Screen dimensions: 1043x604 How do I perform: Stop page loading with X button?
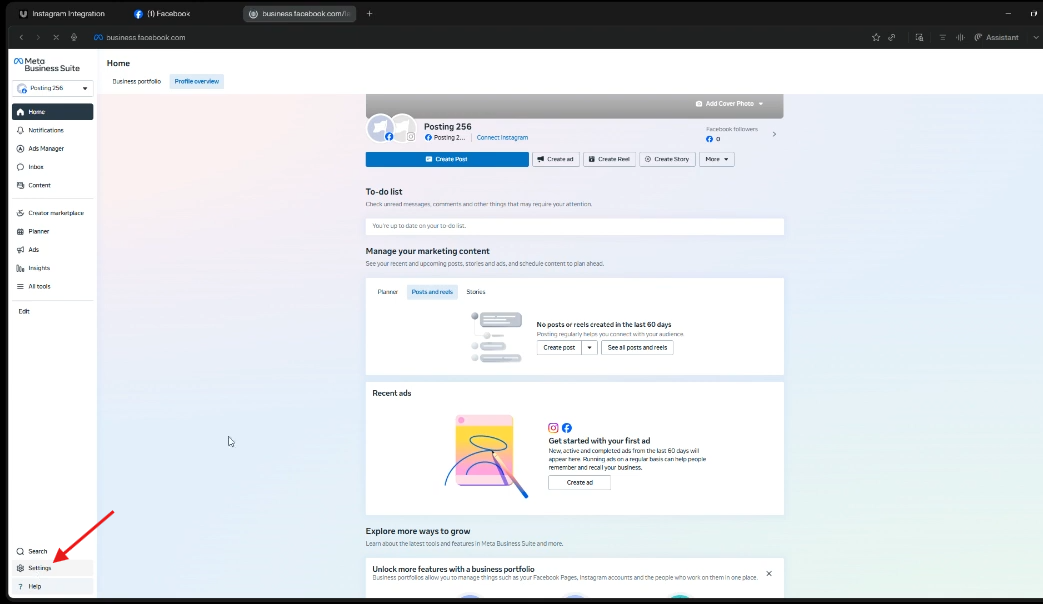tap(56, 37)
